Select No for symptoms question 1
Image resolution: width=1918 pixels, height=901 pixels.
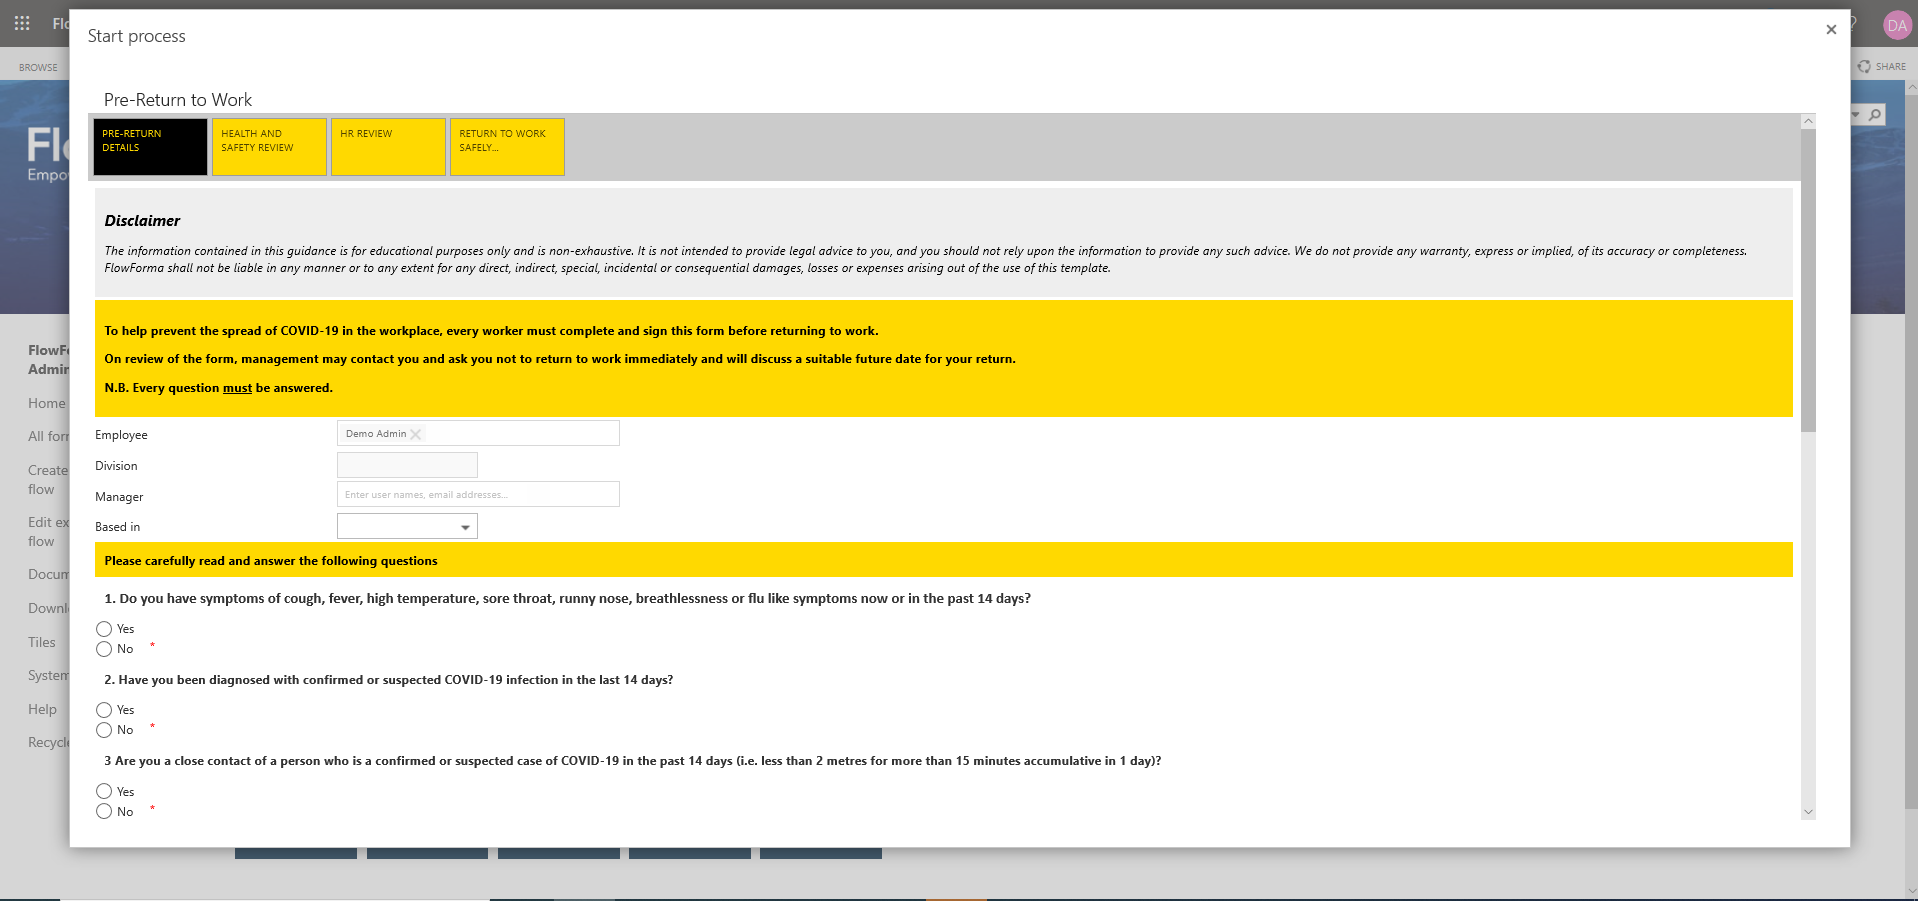tap(104, 649)
